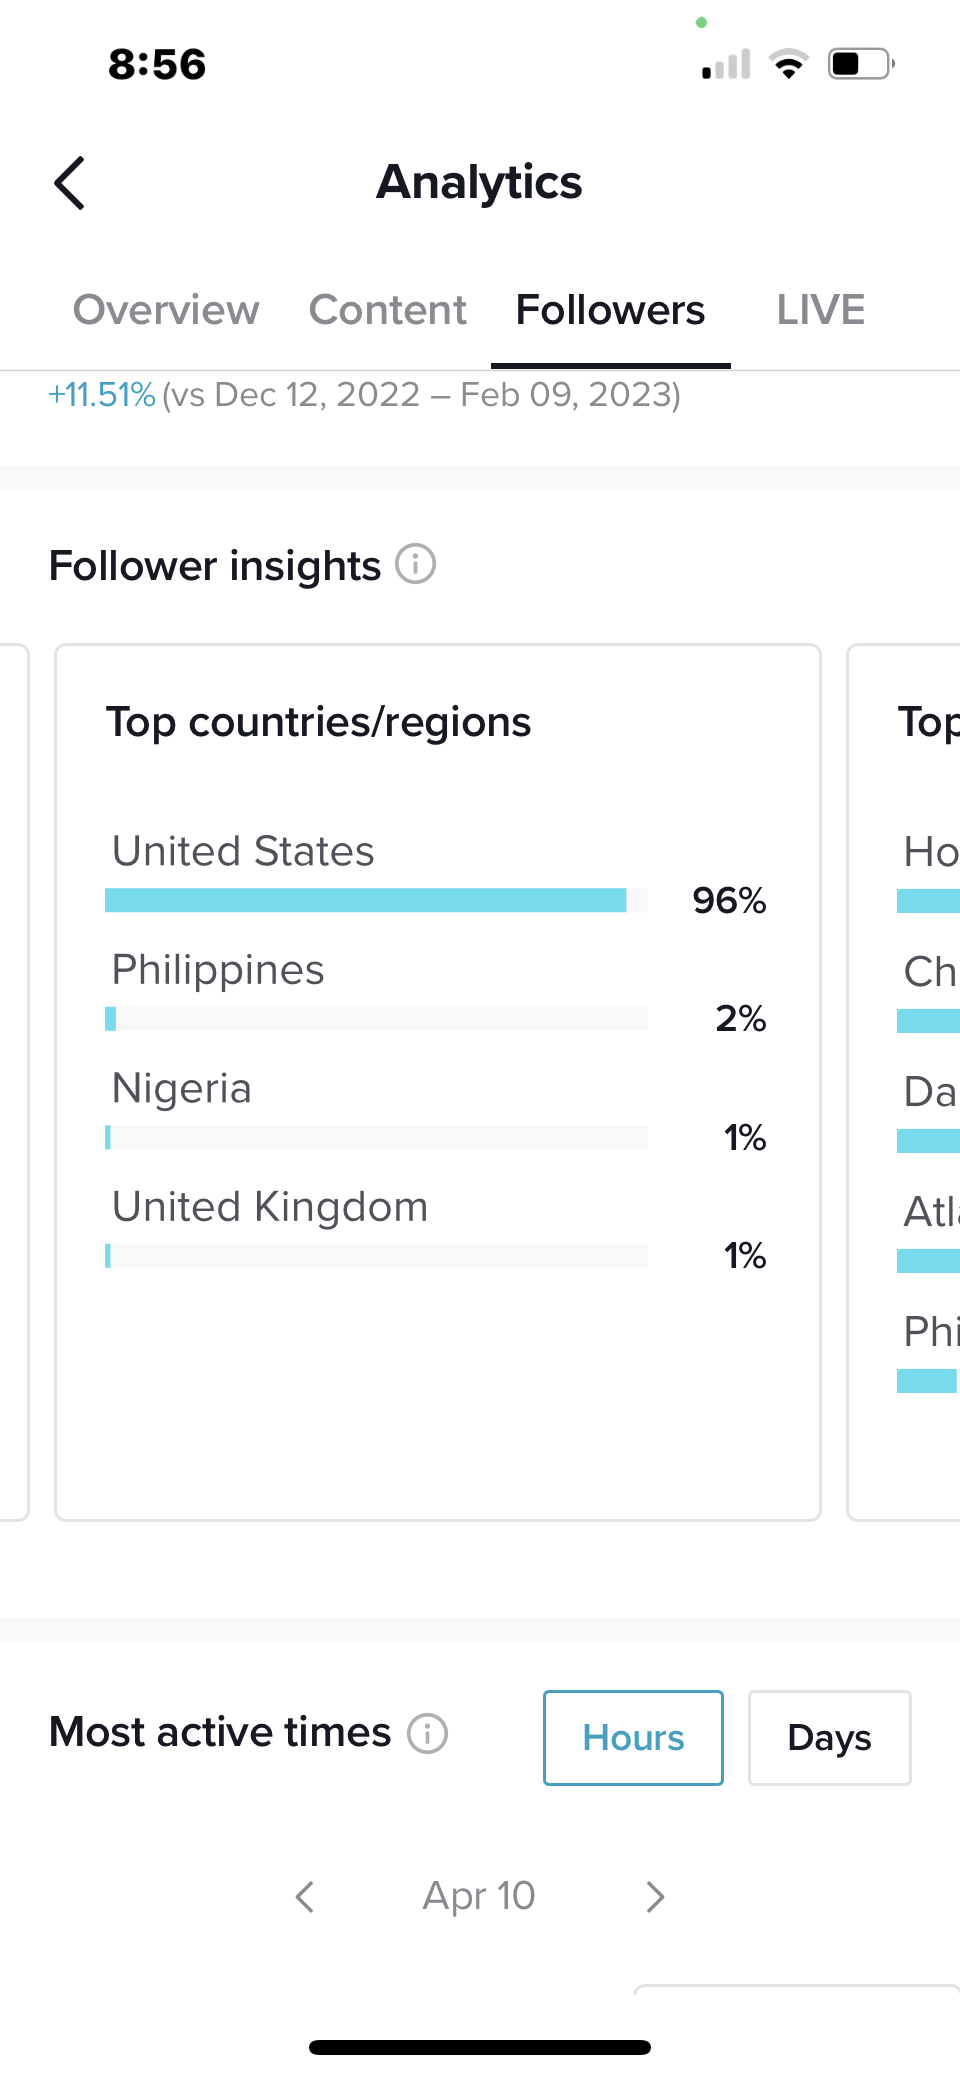Screen dimensions: 960x2079
Task: Tap the back arrow icon
Action: tap(69, 183)
